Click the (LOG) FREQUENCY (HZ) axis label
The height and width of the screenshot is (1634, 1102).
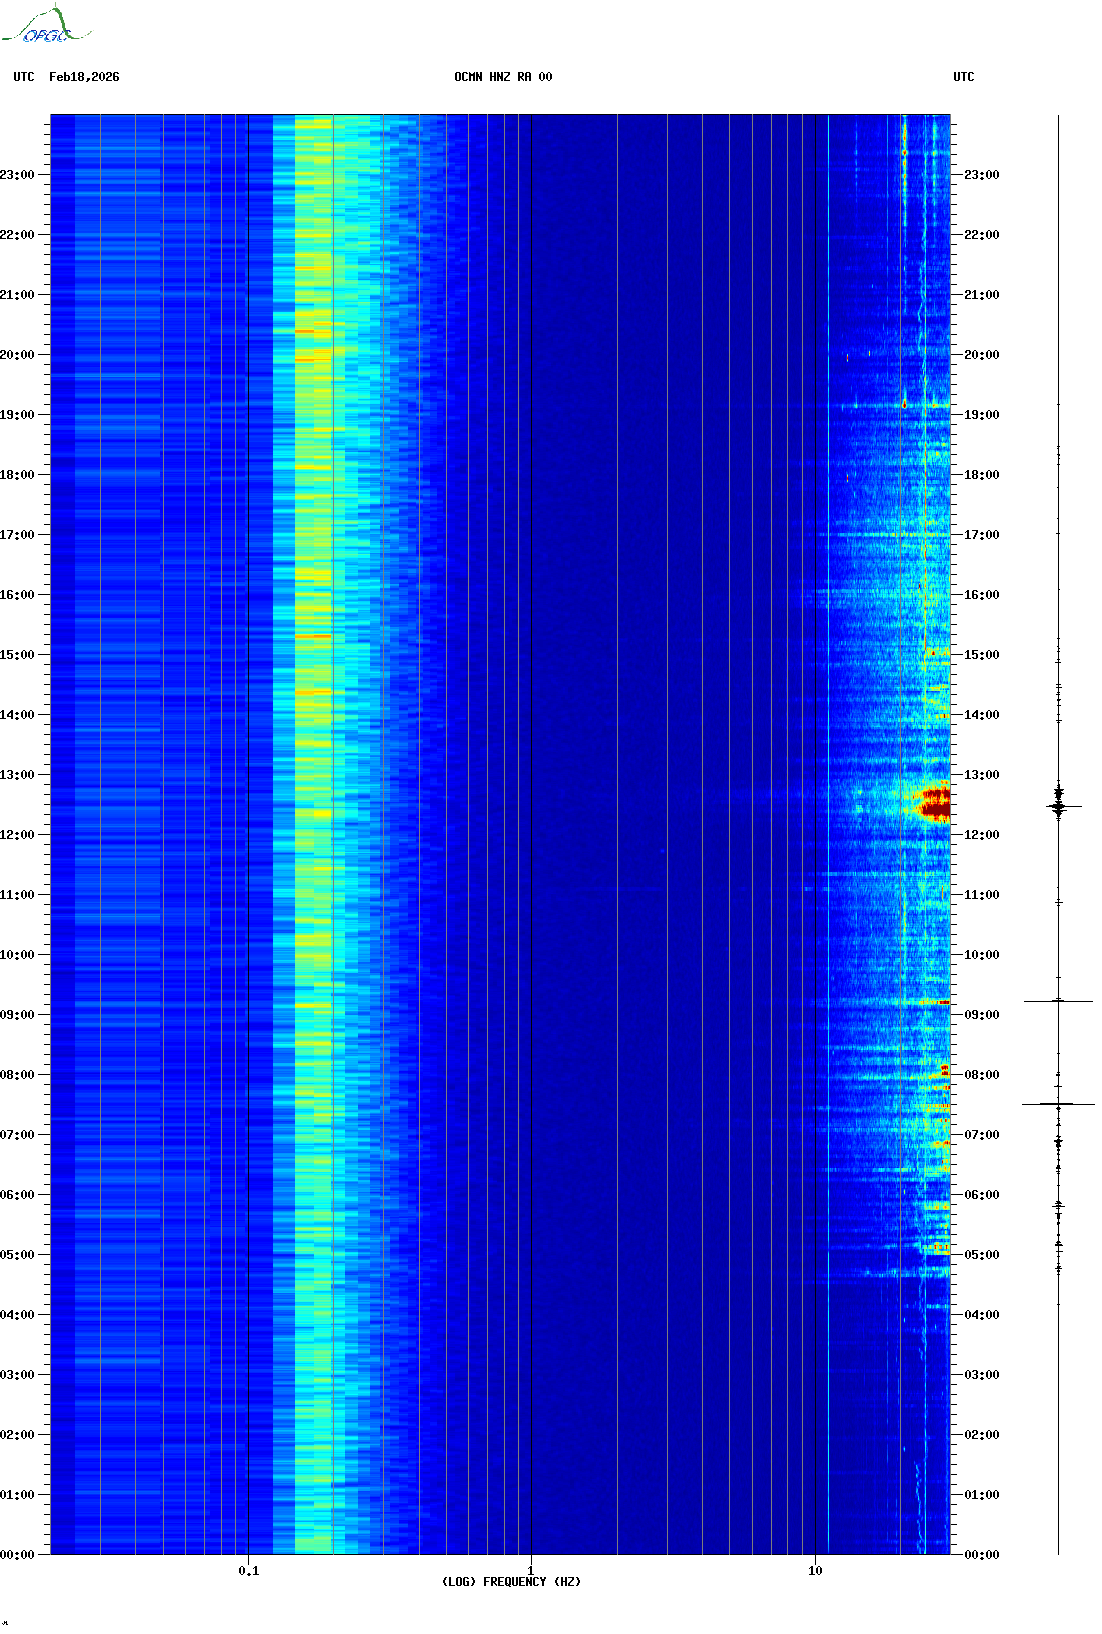tap(511, 1581)
